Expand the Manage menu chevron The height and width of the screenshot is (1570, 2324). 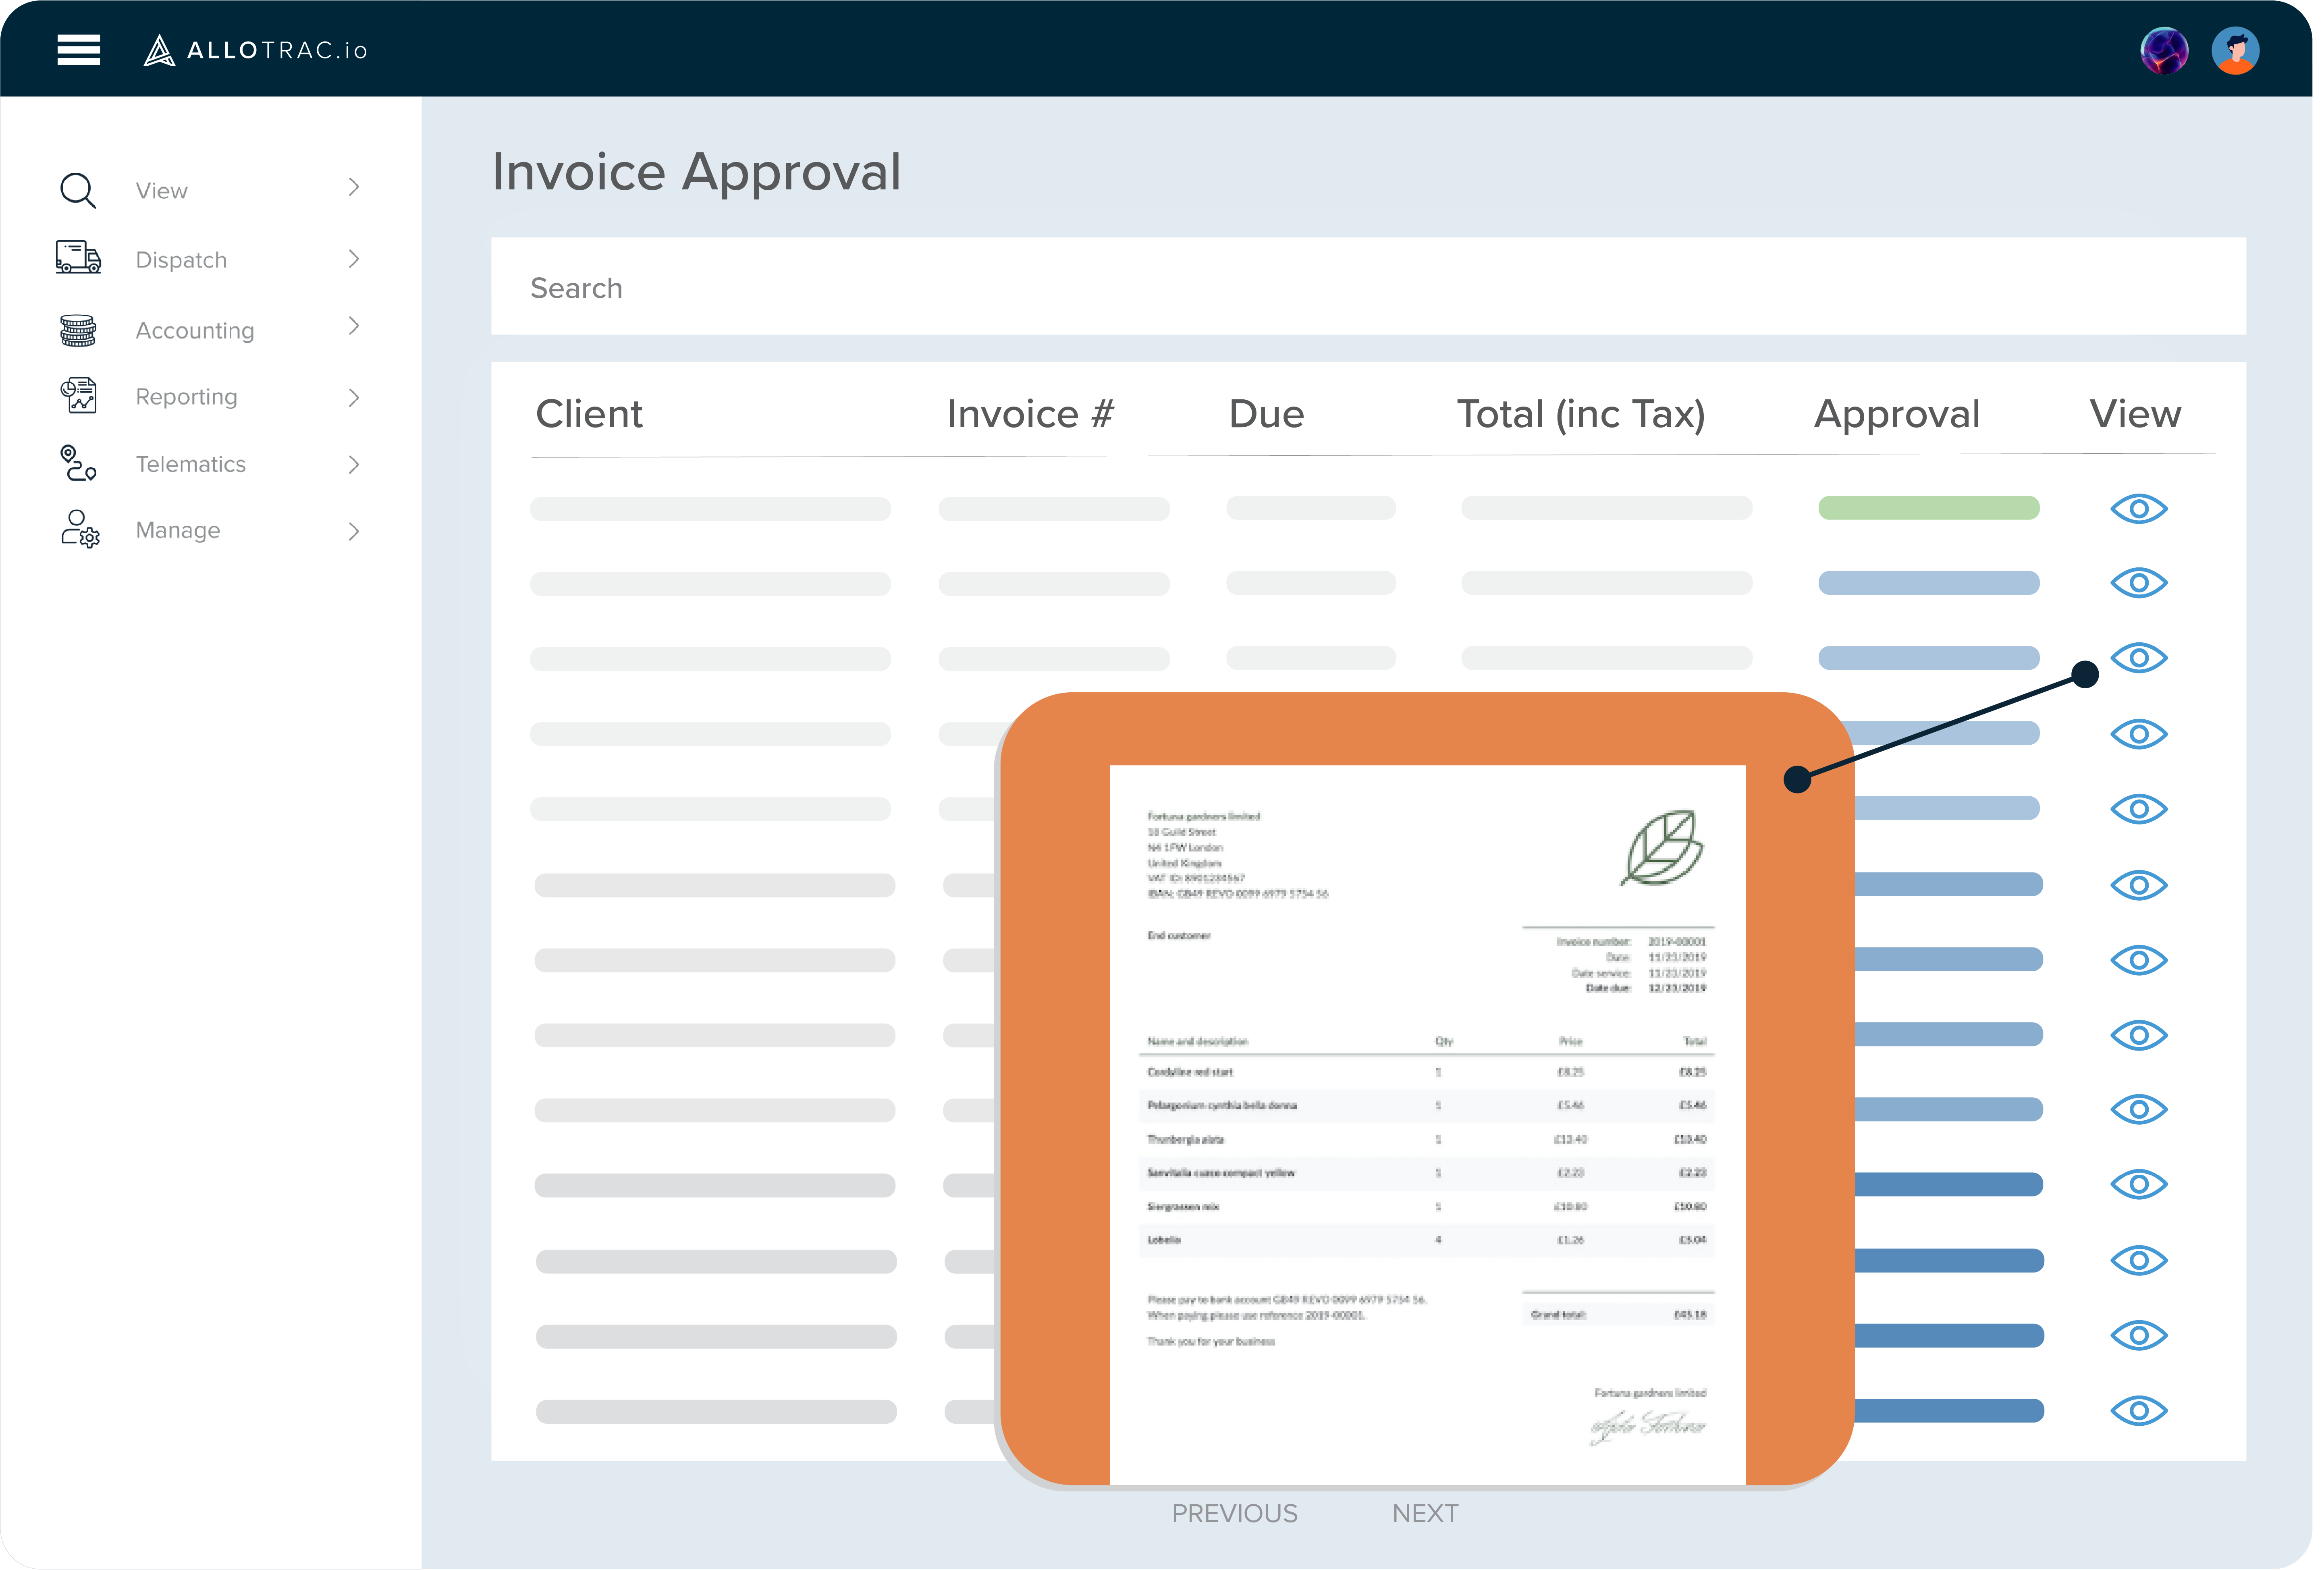pyautogui.click(x=354, y=532)
